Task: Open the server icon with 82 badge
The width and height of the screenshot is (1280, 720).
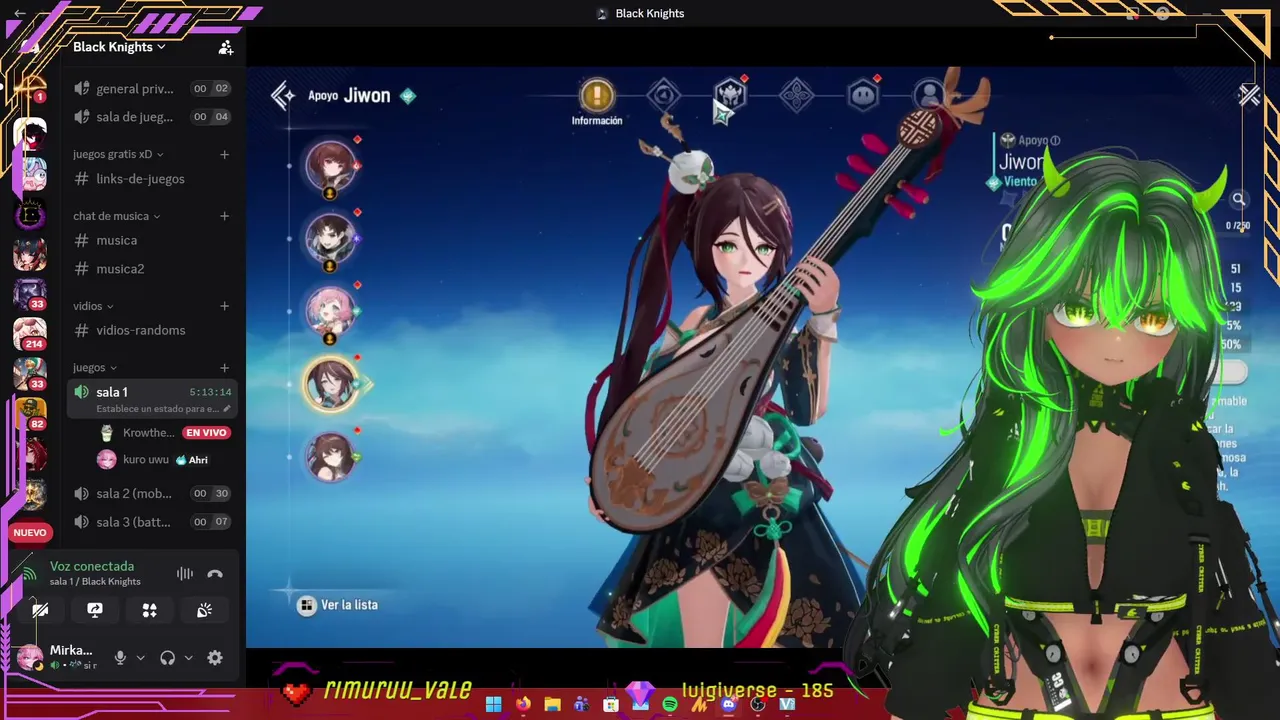Action: [x=30, y=414]
